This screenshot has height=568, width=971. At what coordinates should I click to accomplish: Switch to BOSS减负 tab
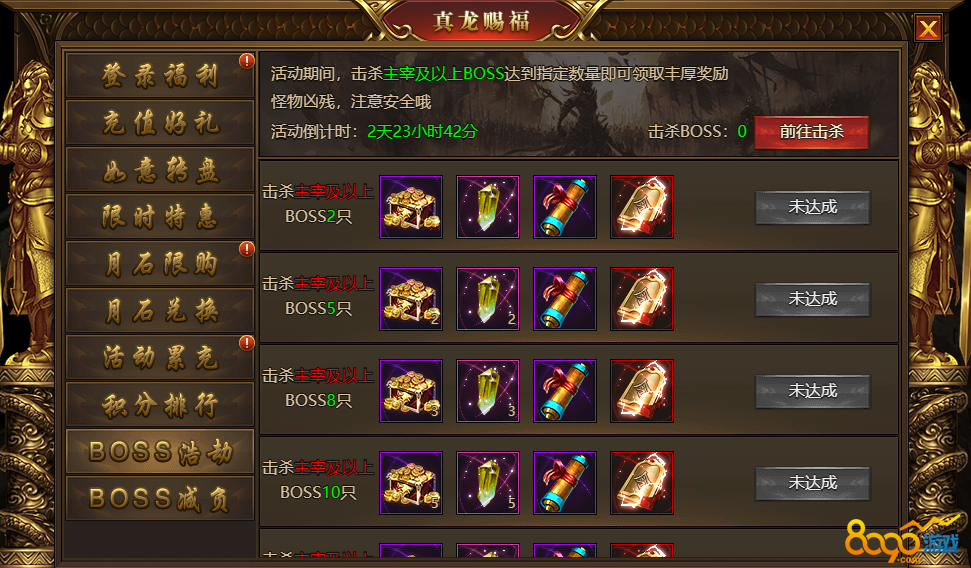160,499
